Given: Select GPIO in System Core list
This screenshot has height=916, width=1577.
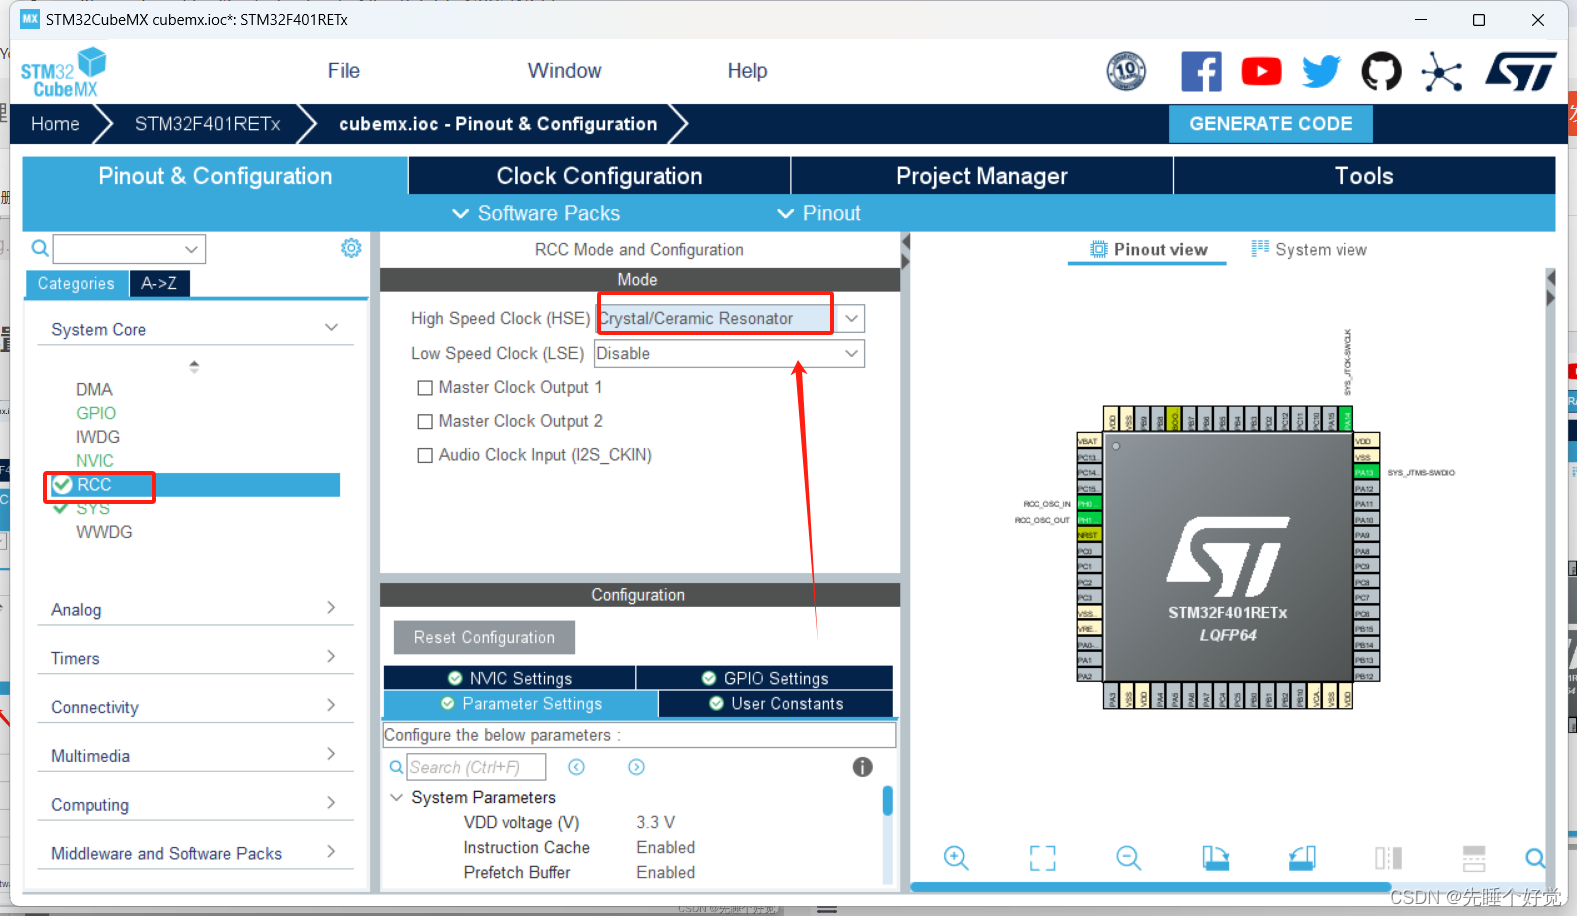Looking at the screenshot, I should pos(96,413).
